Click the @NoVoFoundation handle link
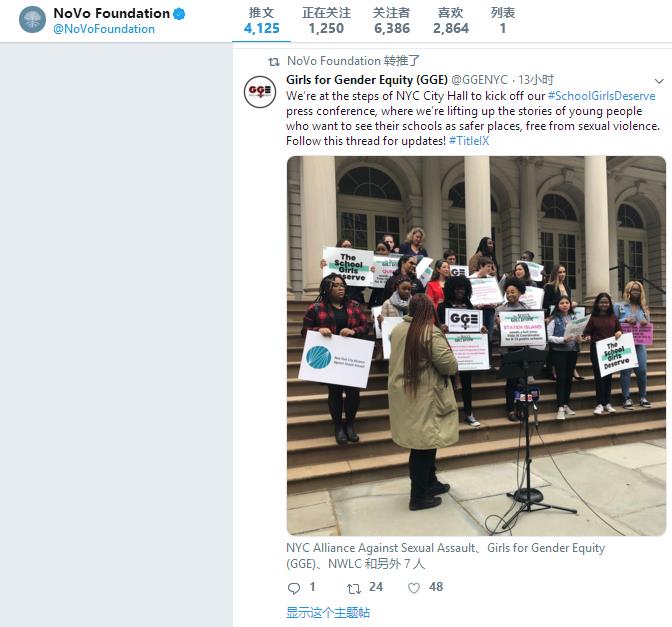 pos(104,29)
